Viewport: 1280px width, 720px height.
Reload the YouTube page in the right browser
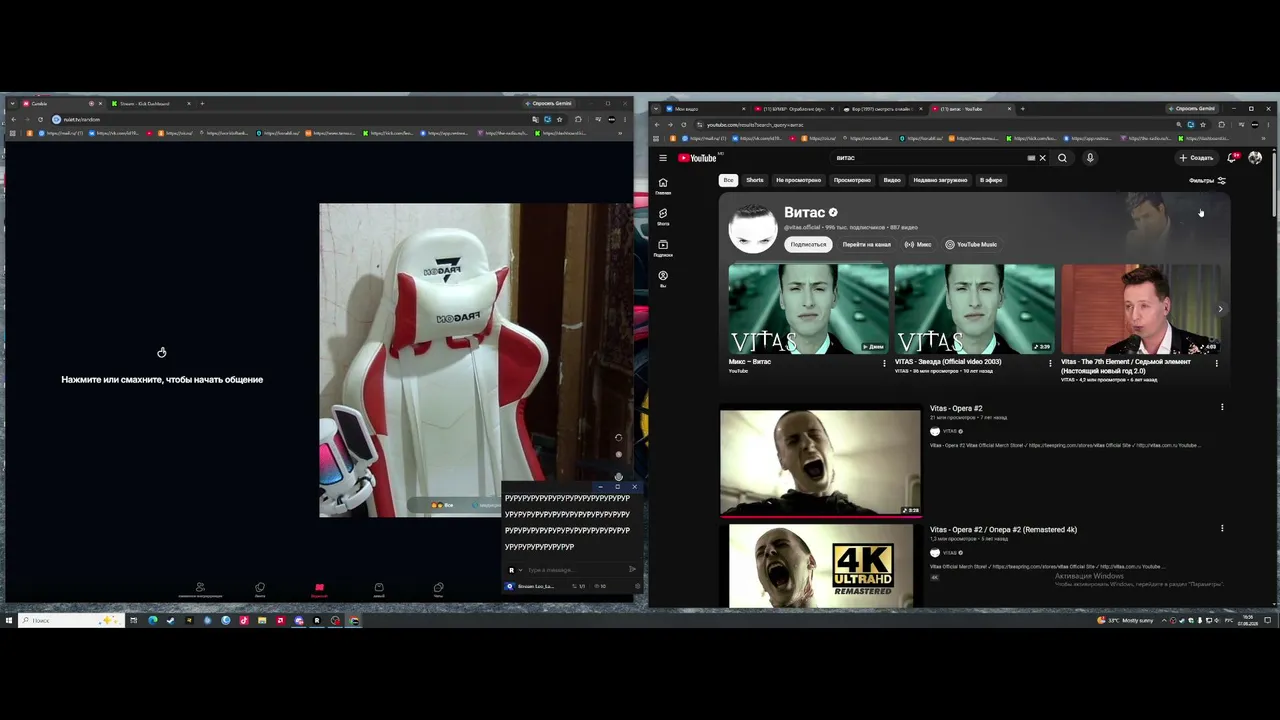(x=684, y=125)
